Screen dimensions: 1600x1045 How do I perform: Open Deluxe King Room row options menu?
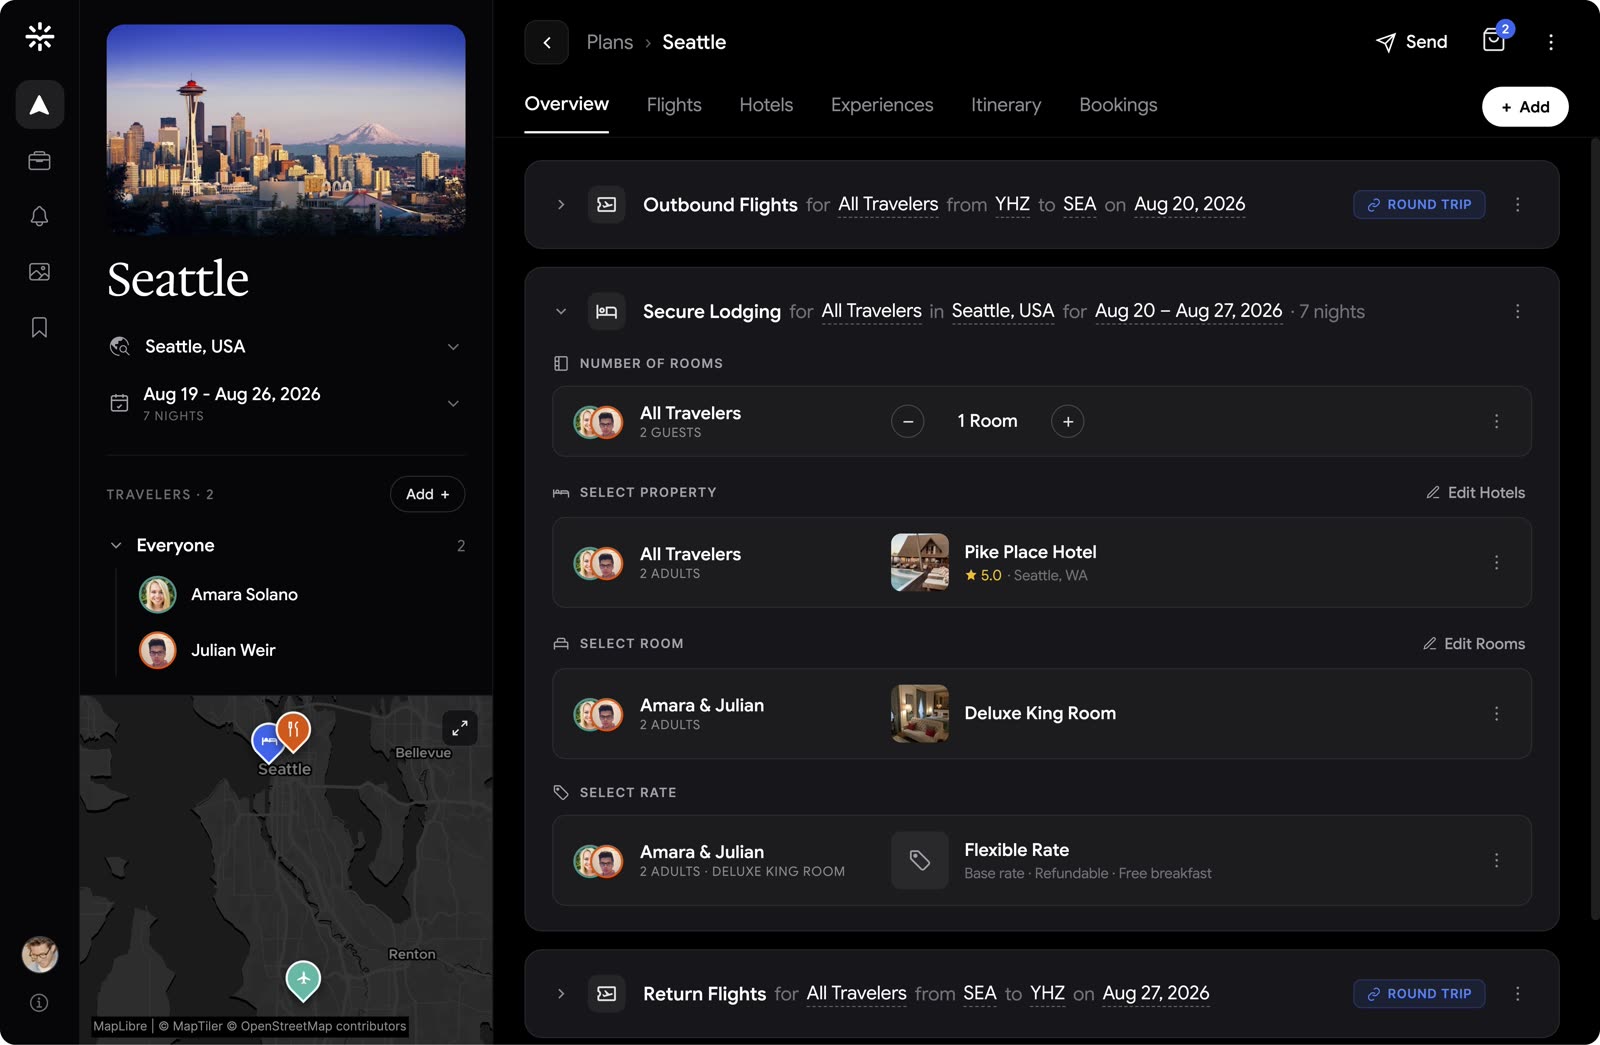(1497, 713)
